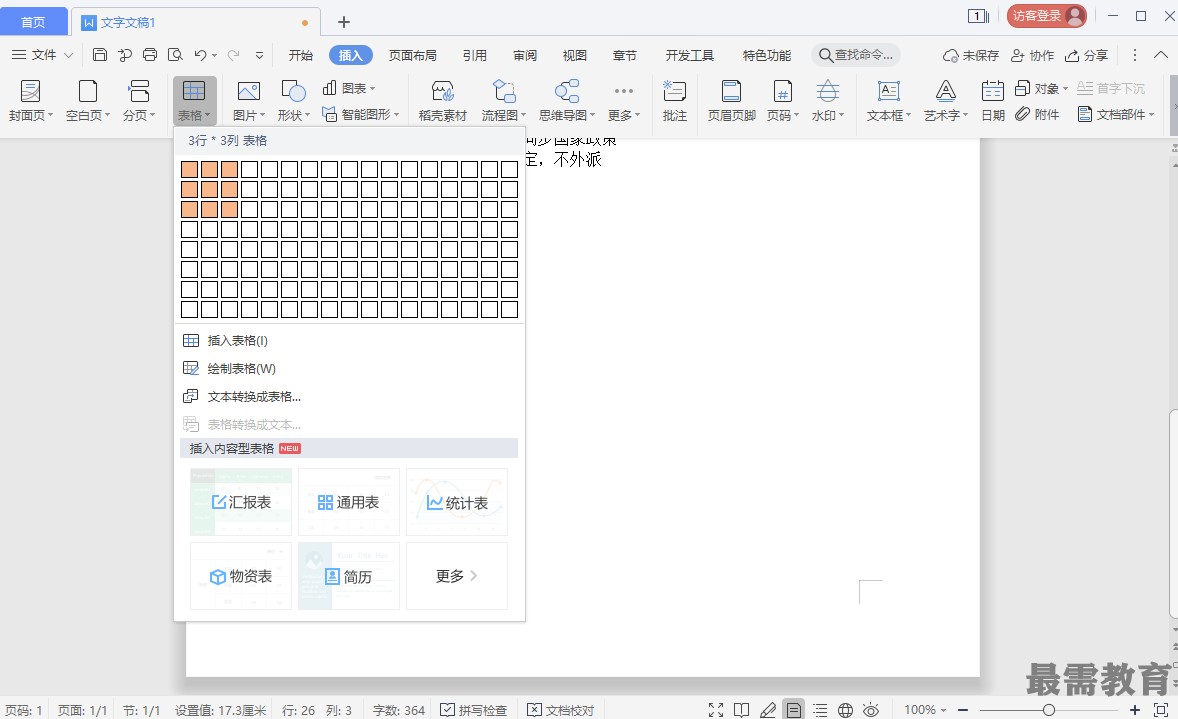Click the zoom in plus button
This screenshot has width=1178, height=719.
click(x=1134, y=710)
